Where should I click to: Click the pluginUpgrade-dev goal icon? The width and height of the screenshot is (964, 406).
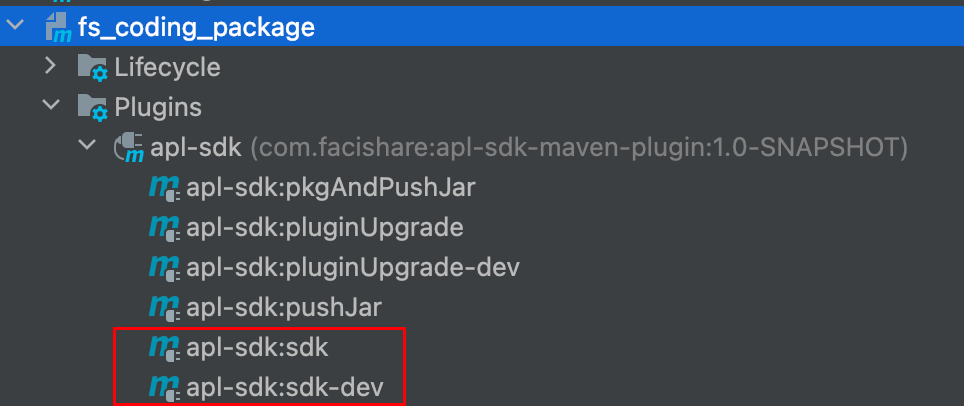(x=164, y=267)
